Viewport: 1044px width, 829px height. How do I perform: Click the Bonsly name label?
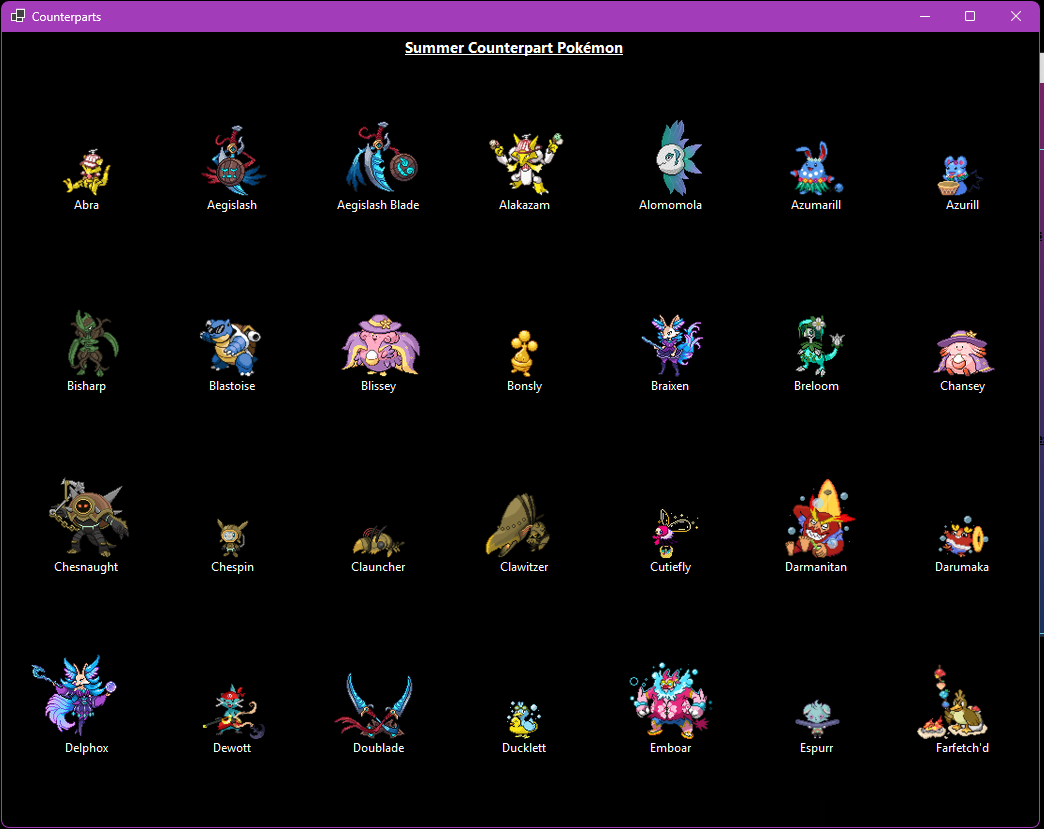point(525,386)
